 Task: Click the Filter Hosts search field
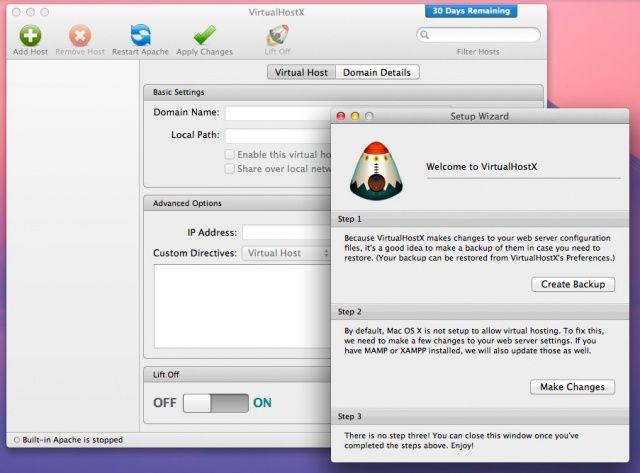click(x=479, y=35)
